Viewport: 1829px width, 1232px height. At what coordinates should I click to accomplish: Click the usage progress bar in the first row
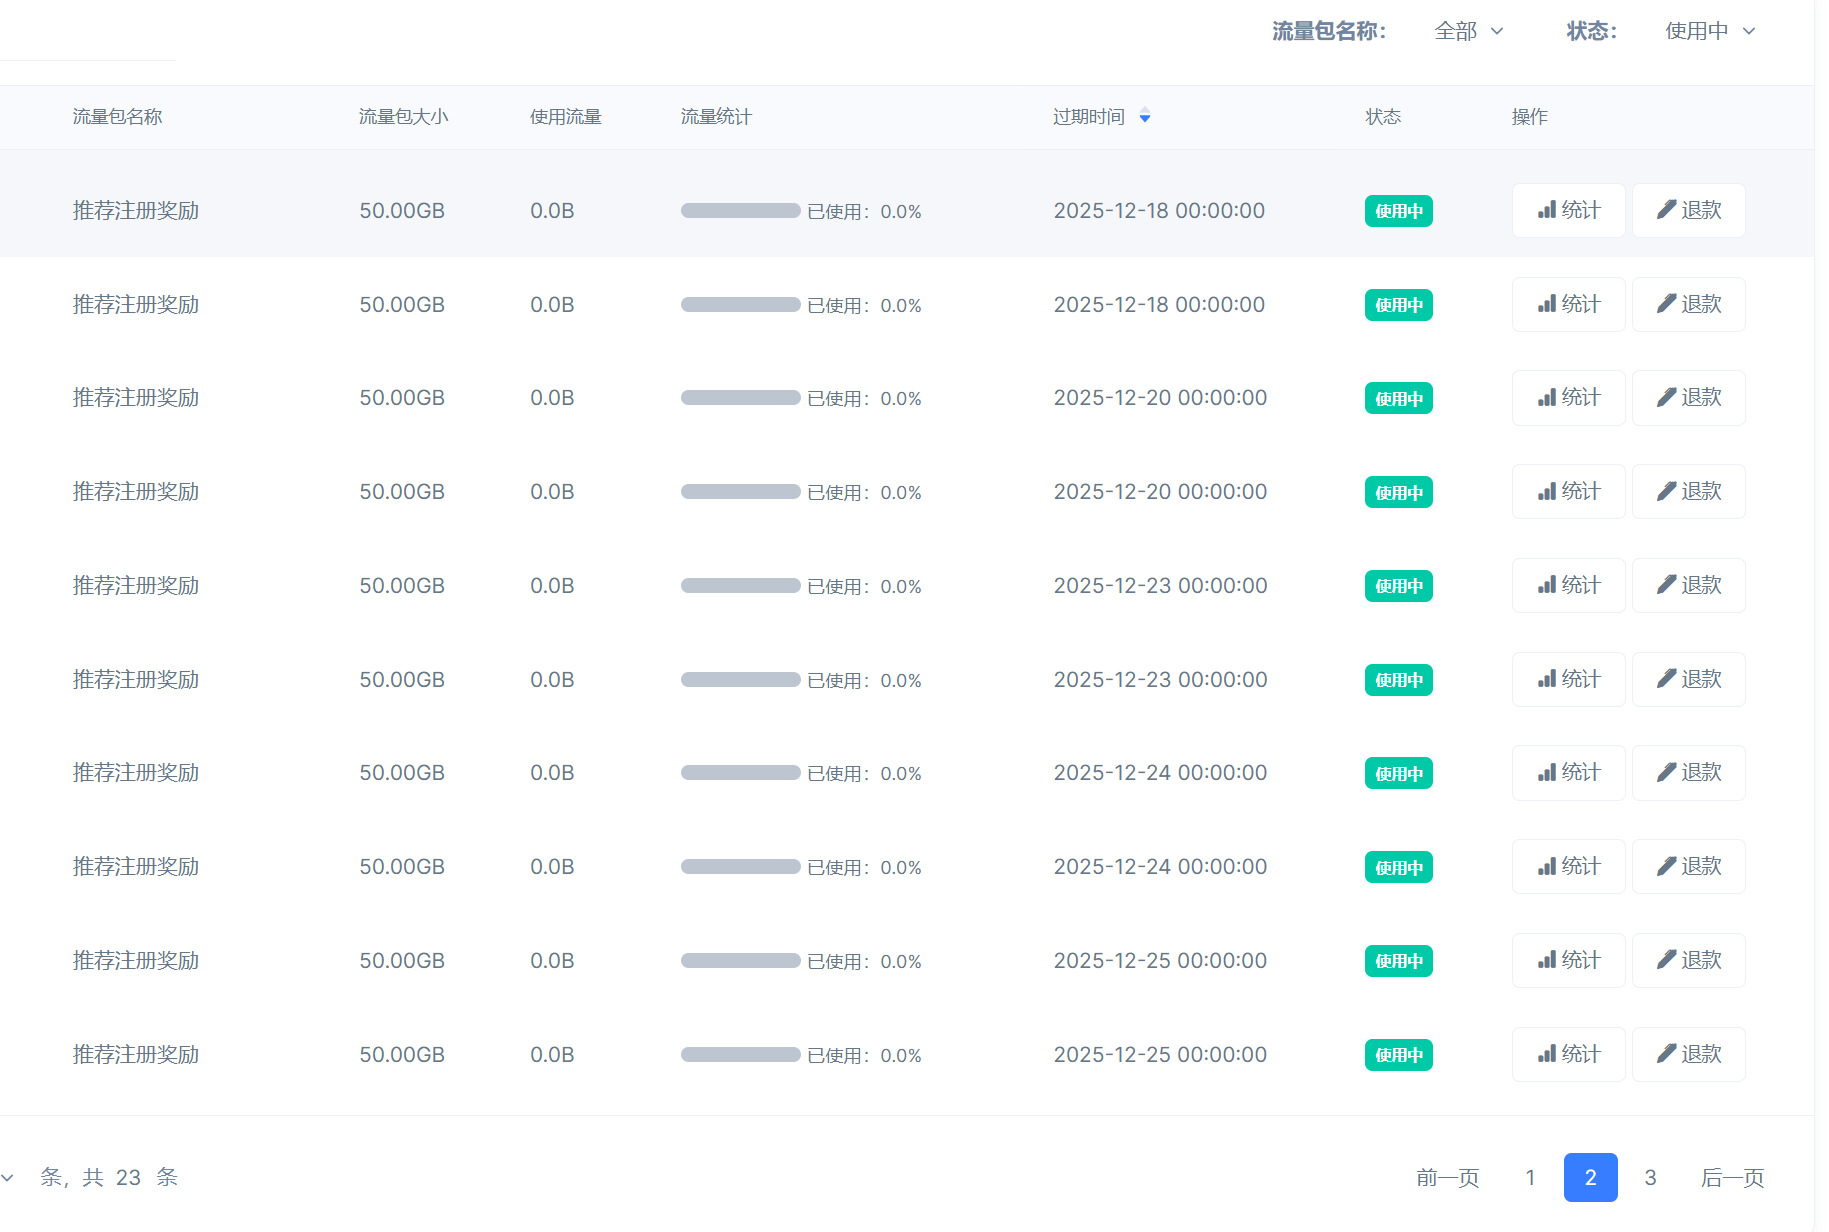click(x=740, y=211)
